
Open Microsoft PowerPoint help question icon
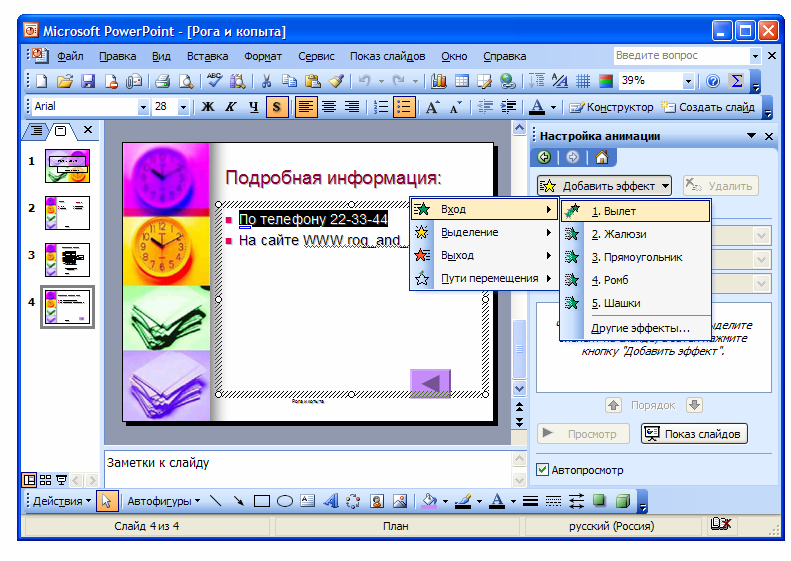point(712,81)
